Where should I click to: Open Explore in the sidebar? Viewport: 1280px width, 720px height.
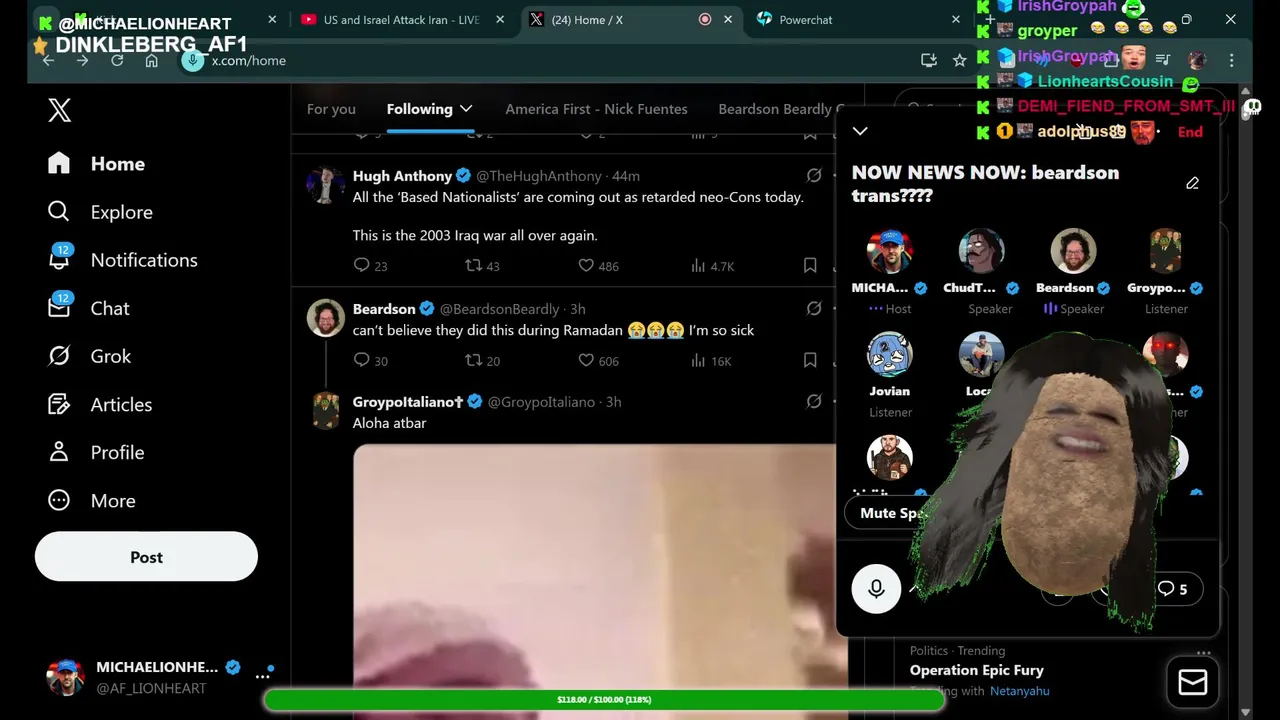point(100,212)
